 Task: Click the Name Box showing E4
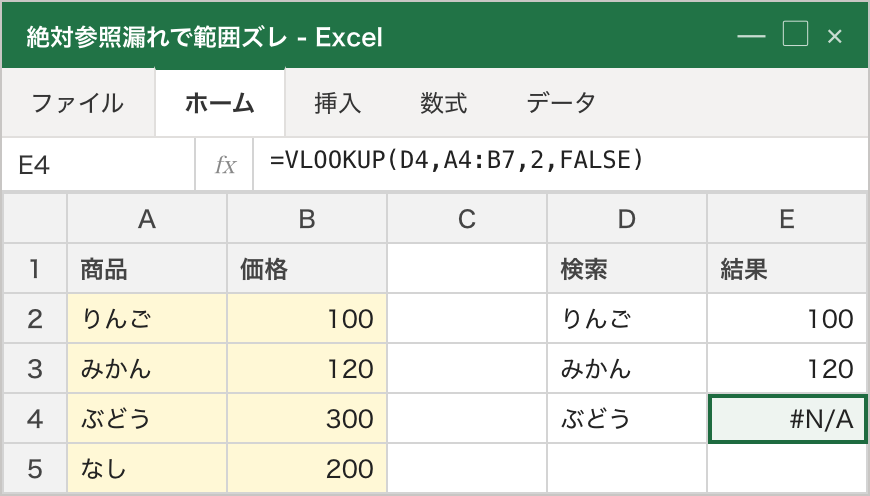pos(98,165)
